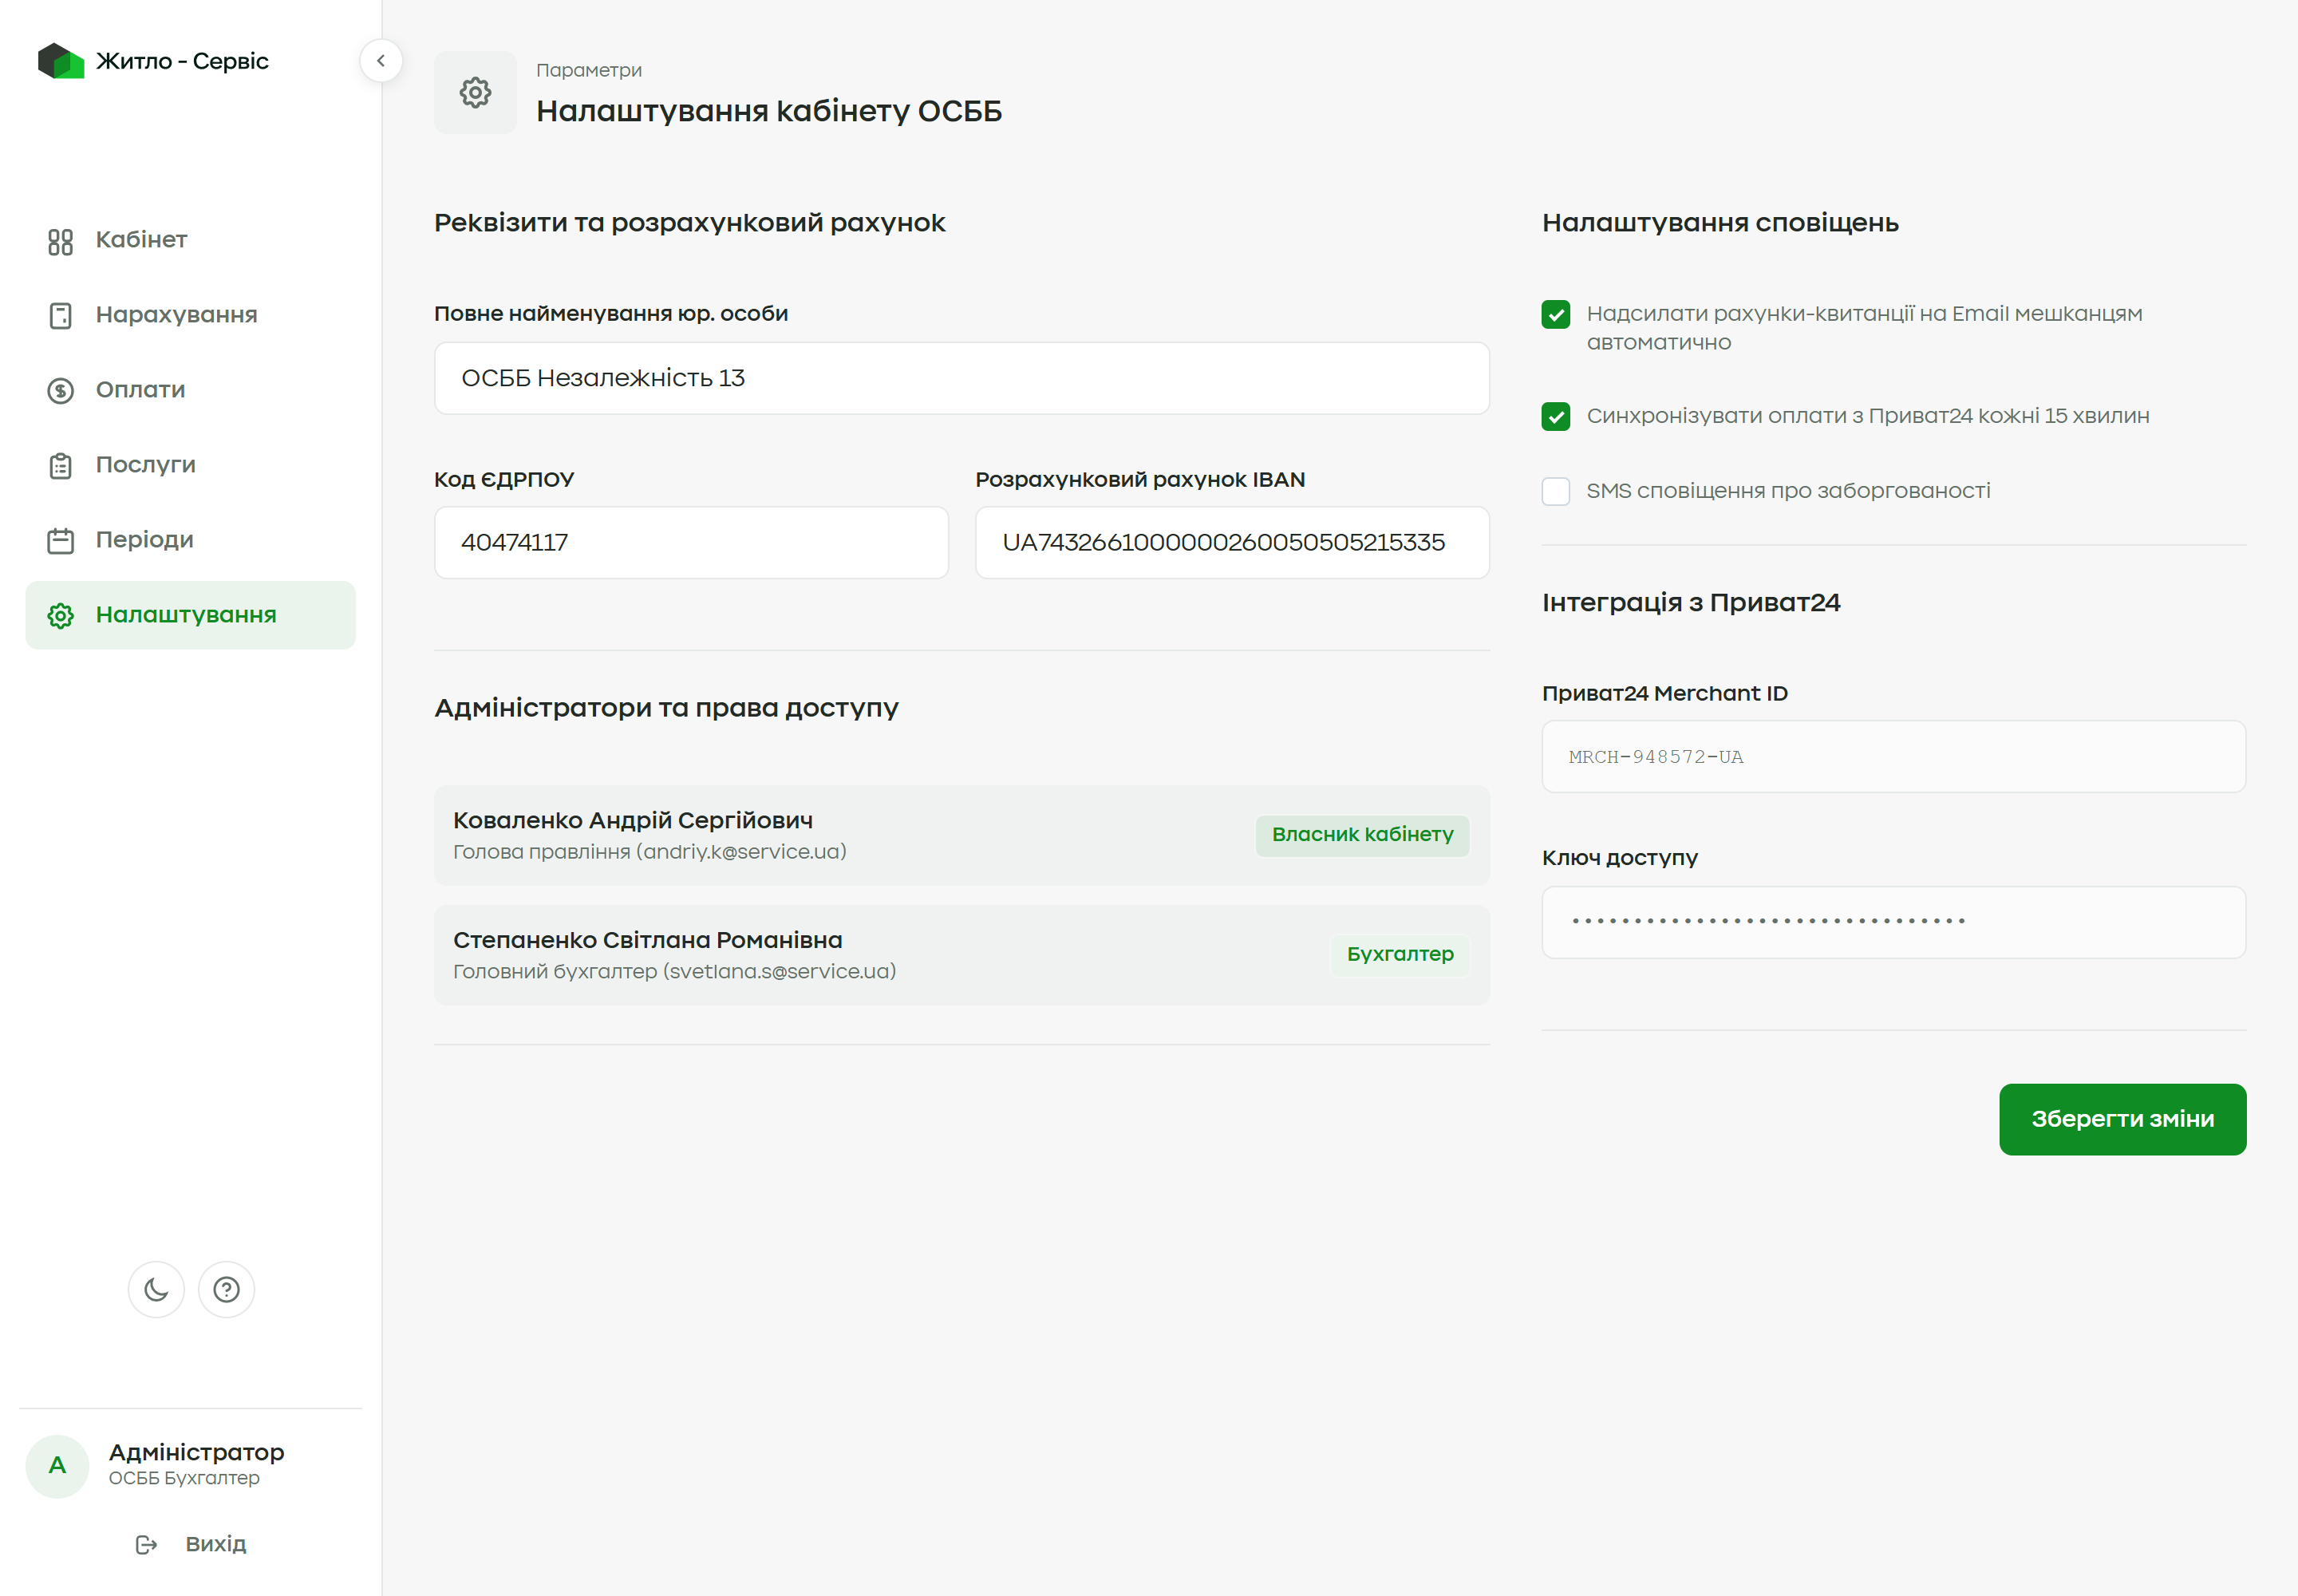Screen dimensions: 2298x1596
Task: Click the Вихід link text
Action: [x=216, y=1544]
